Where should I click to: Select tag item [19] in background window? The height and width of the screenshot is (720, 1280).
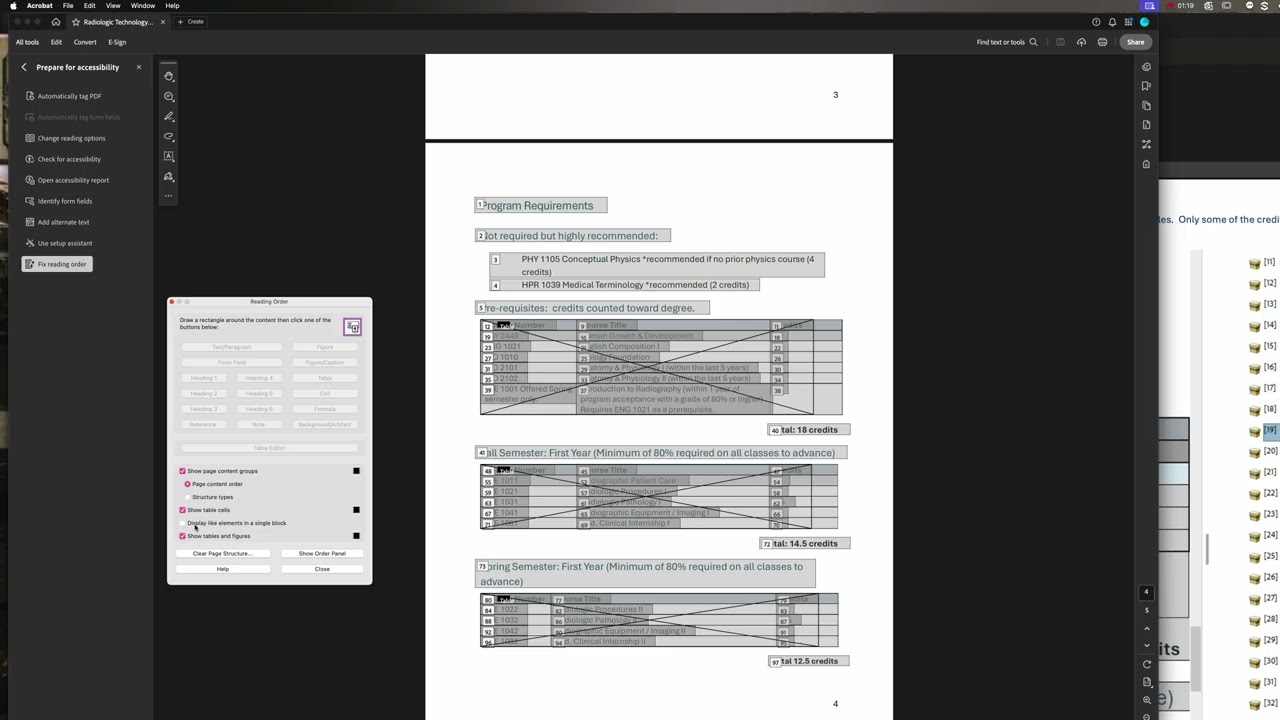pos(1269,430)
